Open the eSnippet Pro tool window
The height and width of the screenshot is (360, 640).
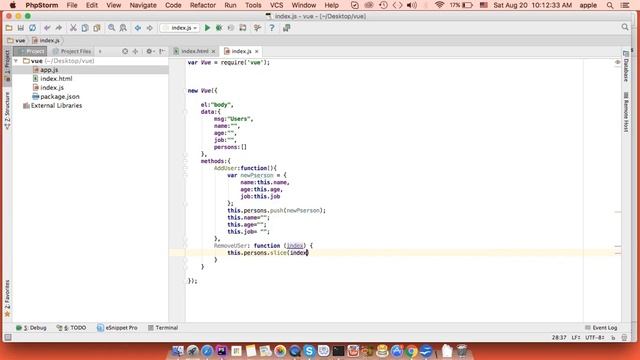pyautogui.click(x=117, y=328)
